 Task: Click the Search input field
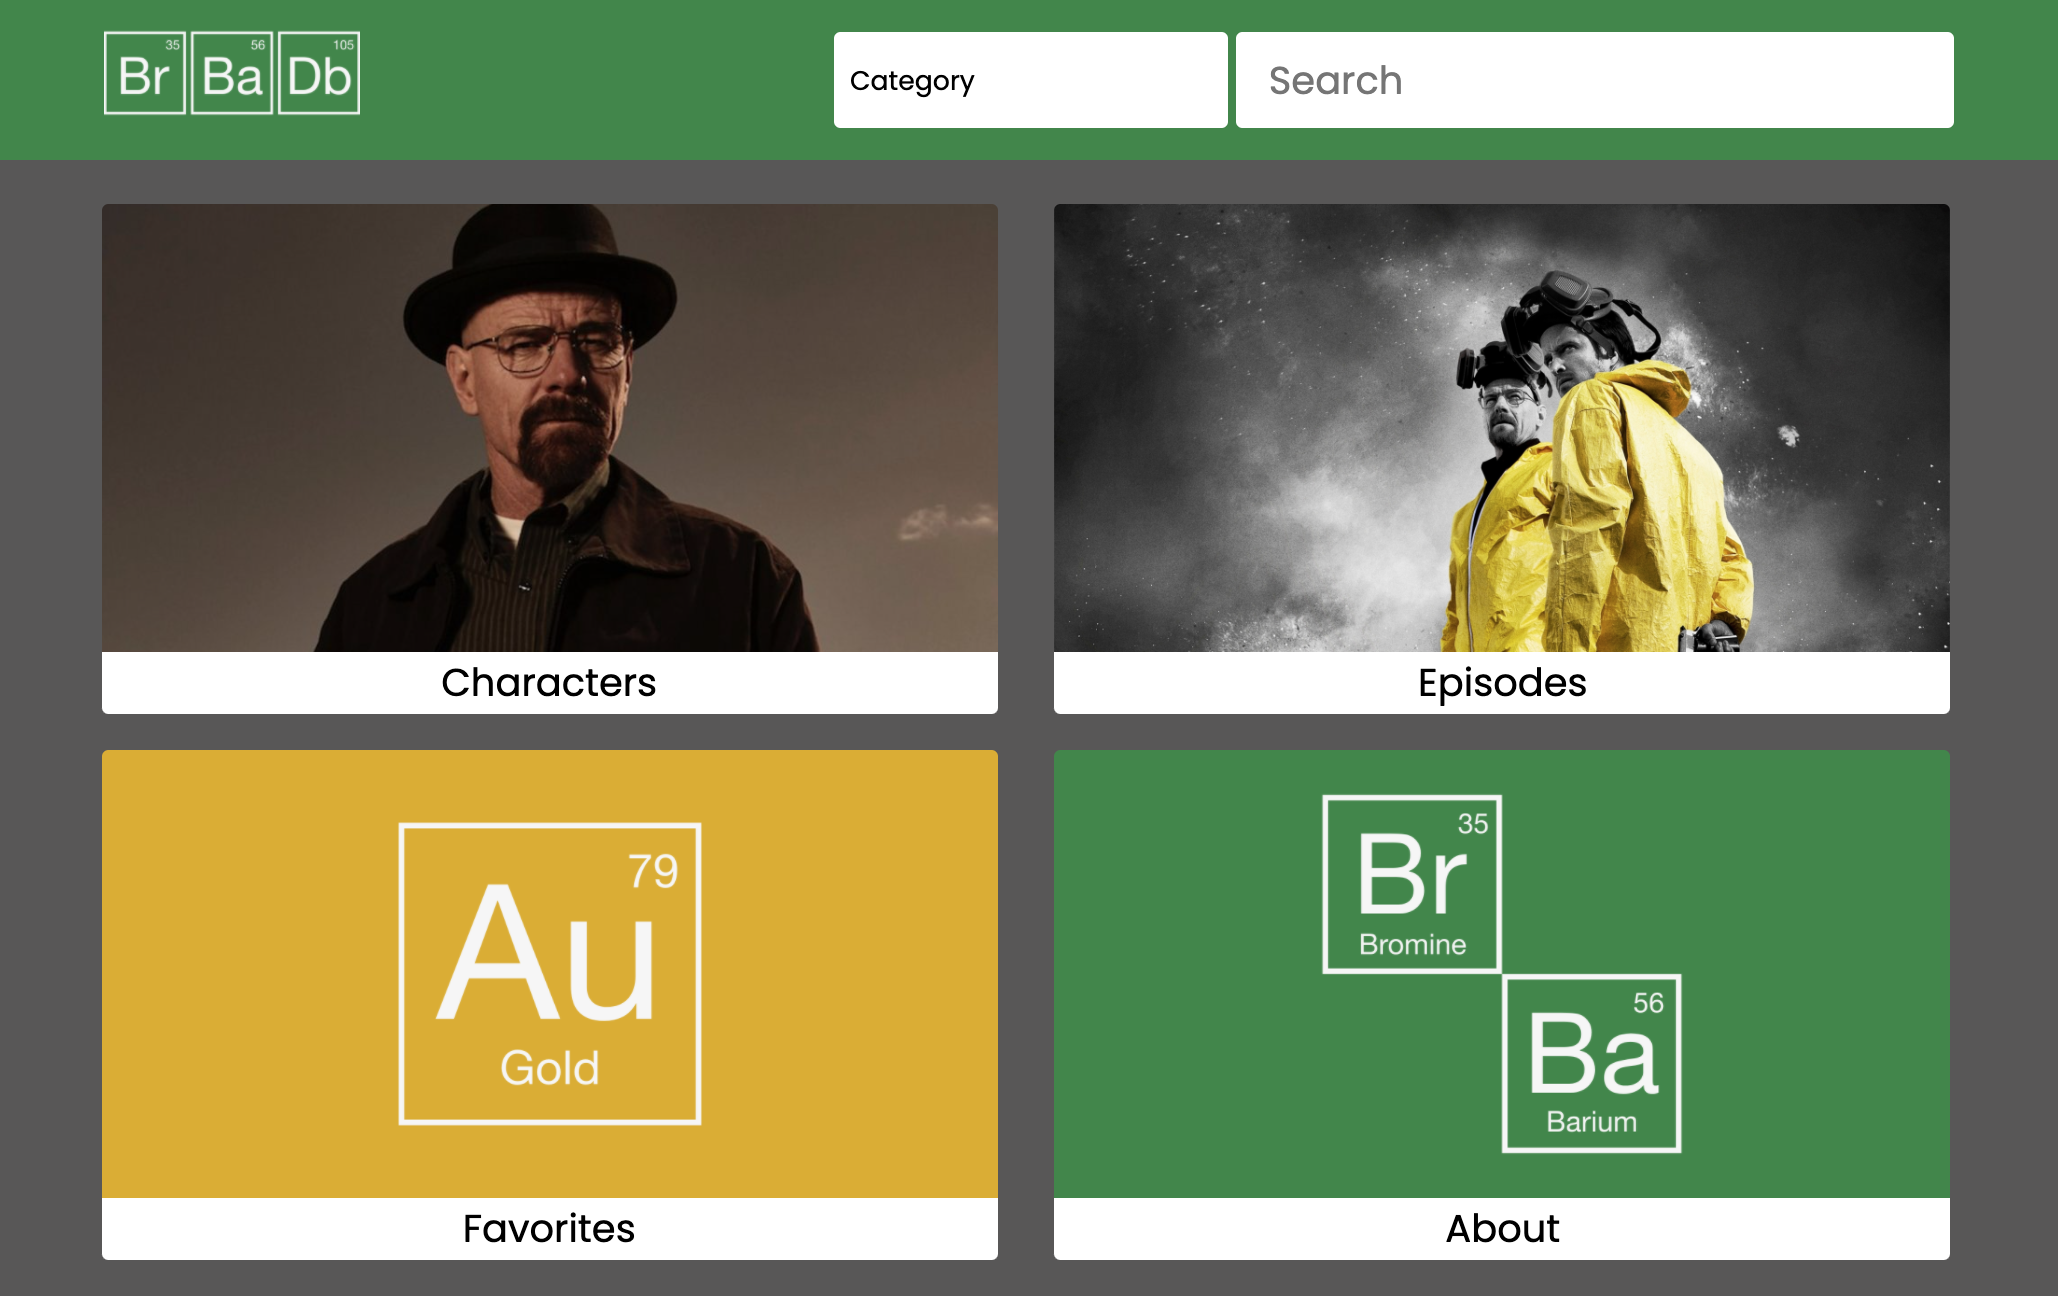pos(1593,80)
